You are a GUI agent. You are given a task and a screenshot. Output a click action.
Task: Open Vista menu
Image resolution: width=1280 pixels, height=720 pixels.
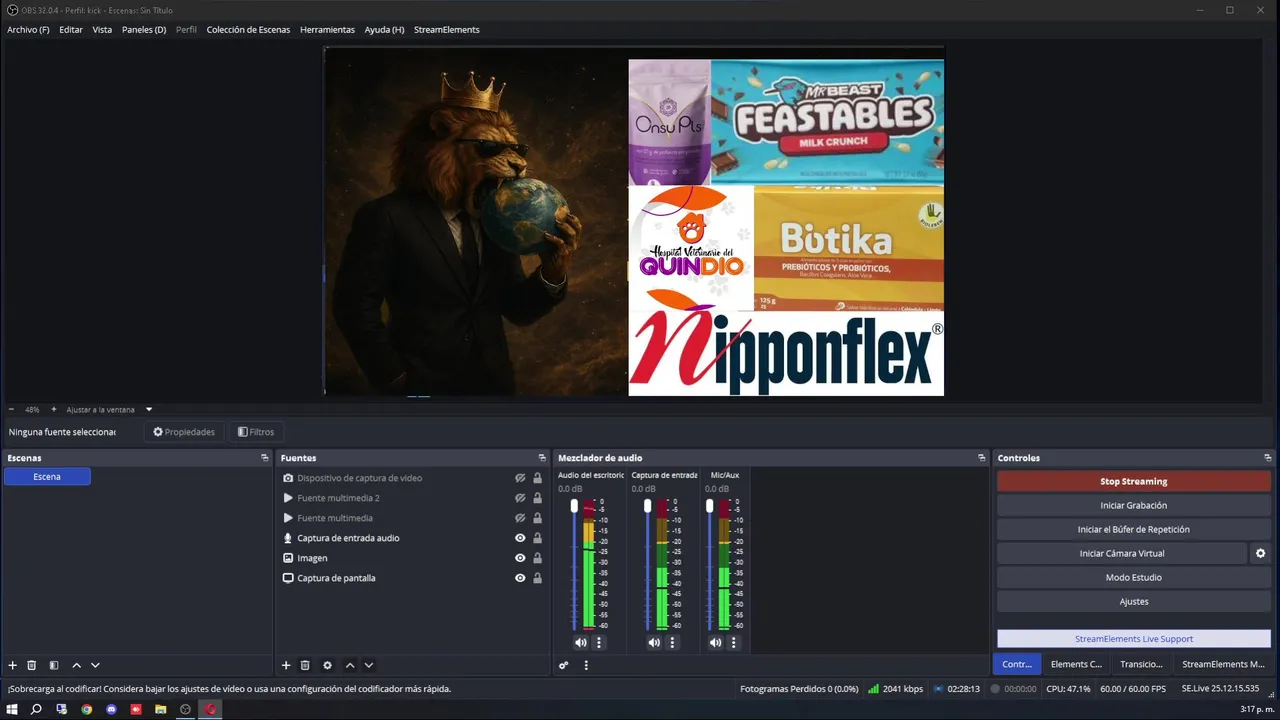tap(102, 30)
